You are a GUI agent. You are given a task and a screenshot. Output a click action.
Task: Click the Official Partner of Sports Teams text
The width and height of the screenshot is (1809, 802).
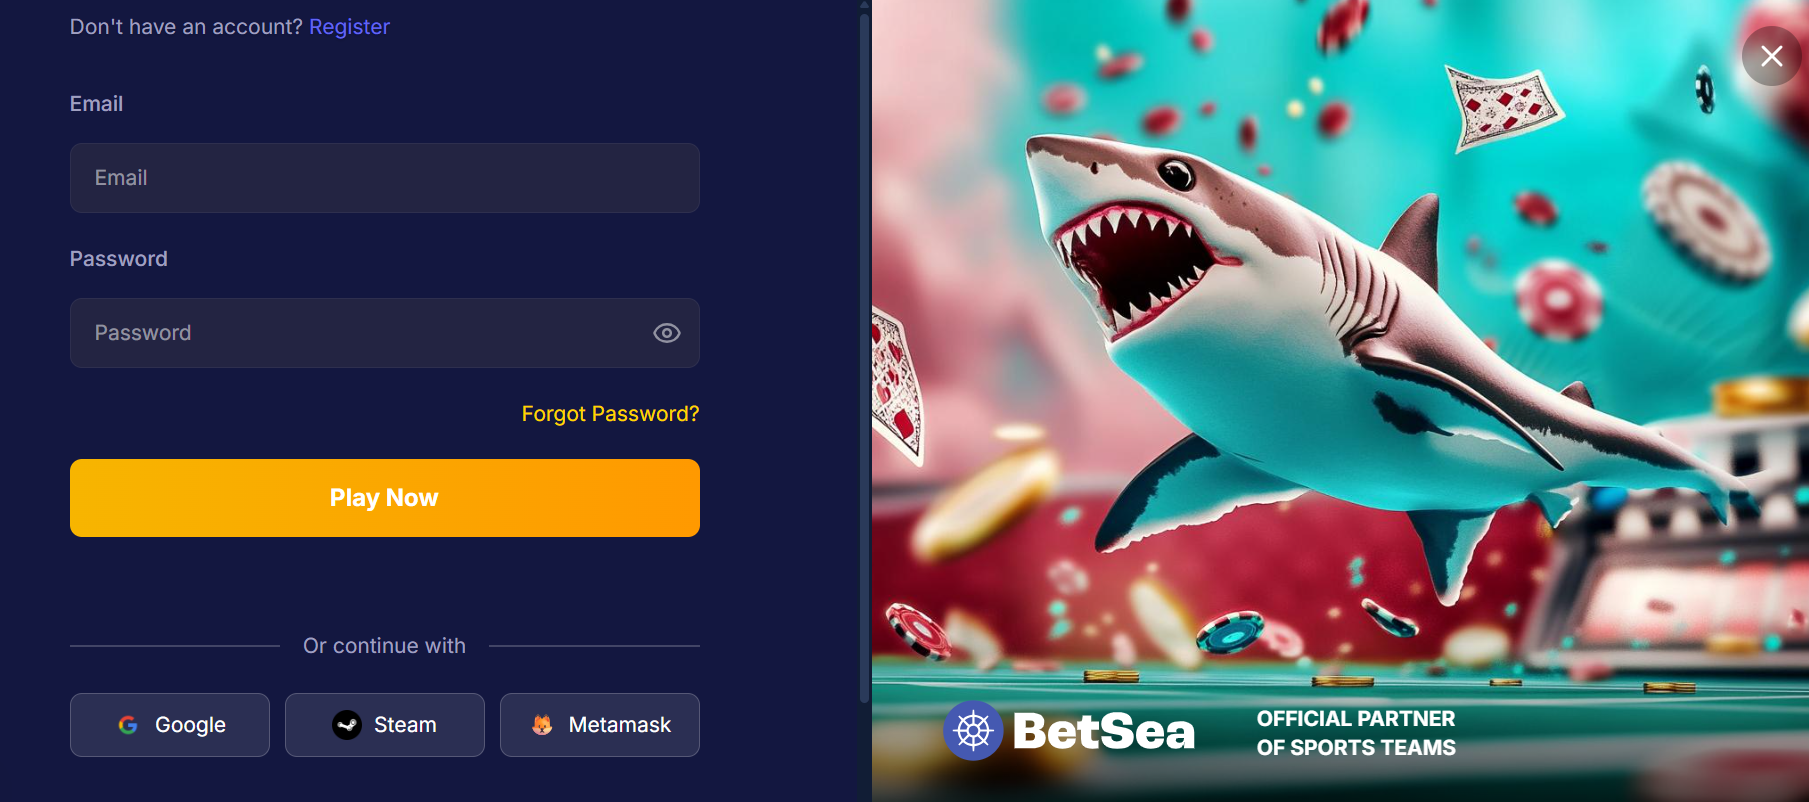pyautogui.click(x=1356, y=733)
